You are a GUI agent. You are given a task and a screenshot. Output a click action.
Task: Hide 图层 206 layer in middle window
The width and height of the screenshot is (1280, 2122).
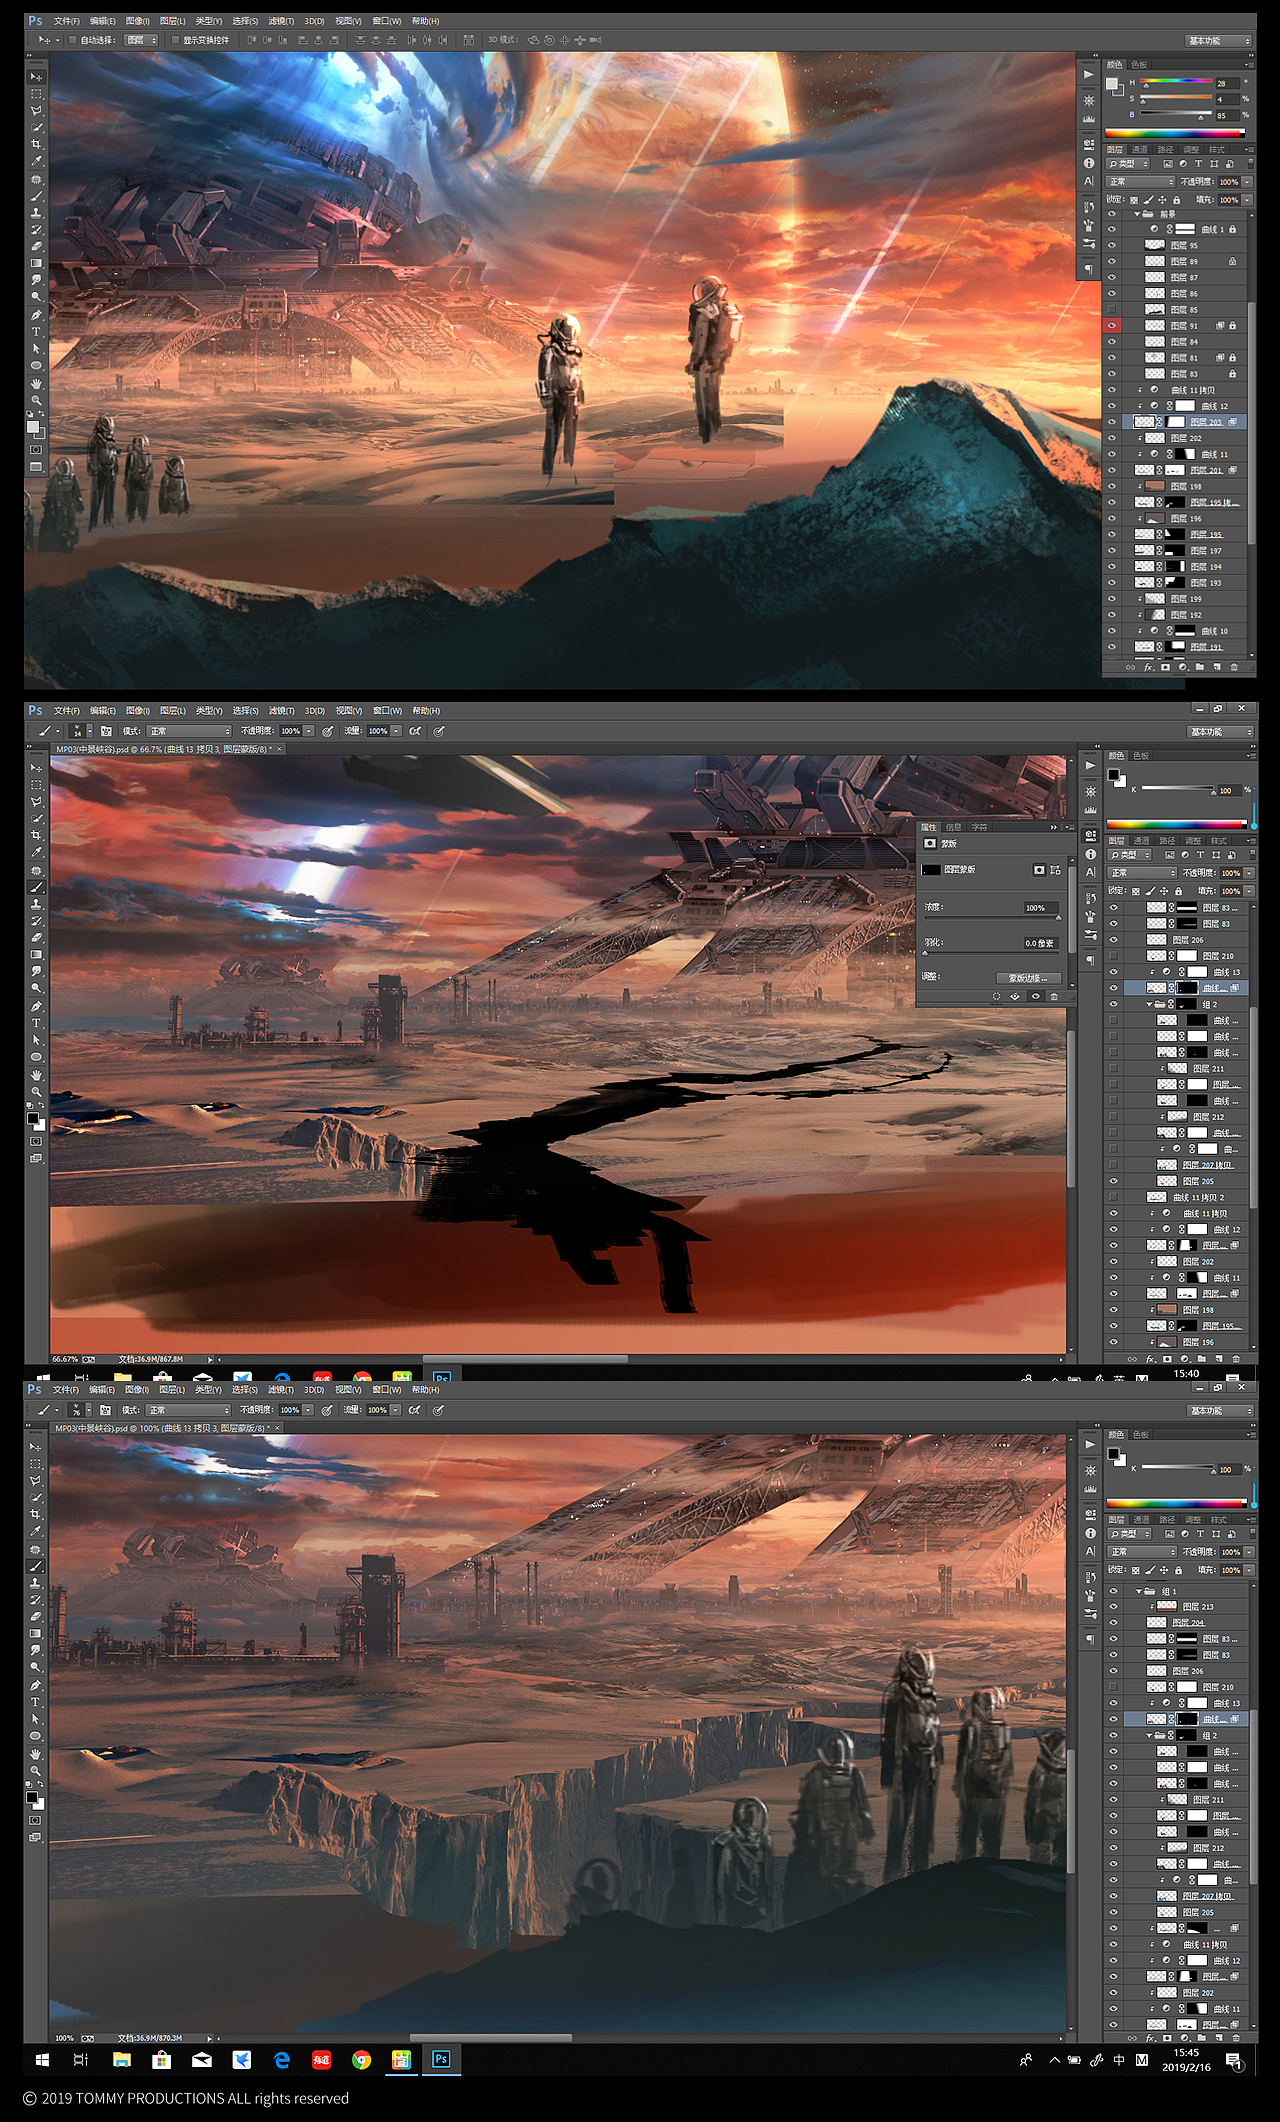click(1113, 940)
